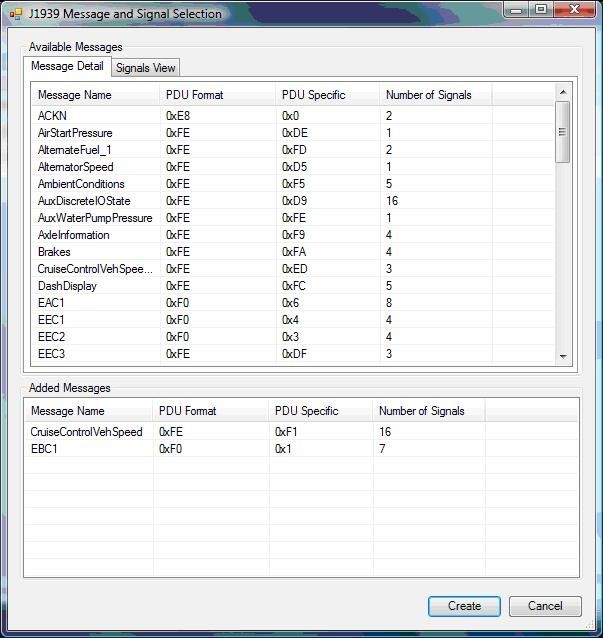This screenshot has height=638, width=603.
Task: Select the Message Detail tab
Action: [67, 67]
